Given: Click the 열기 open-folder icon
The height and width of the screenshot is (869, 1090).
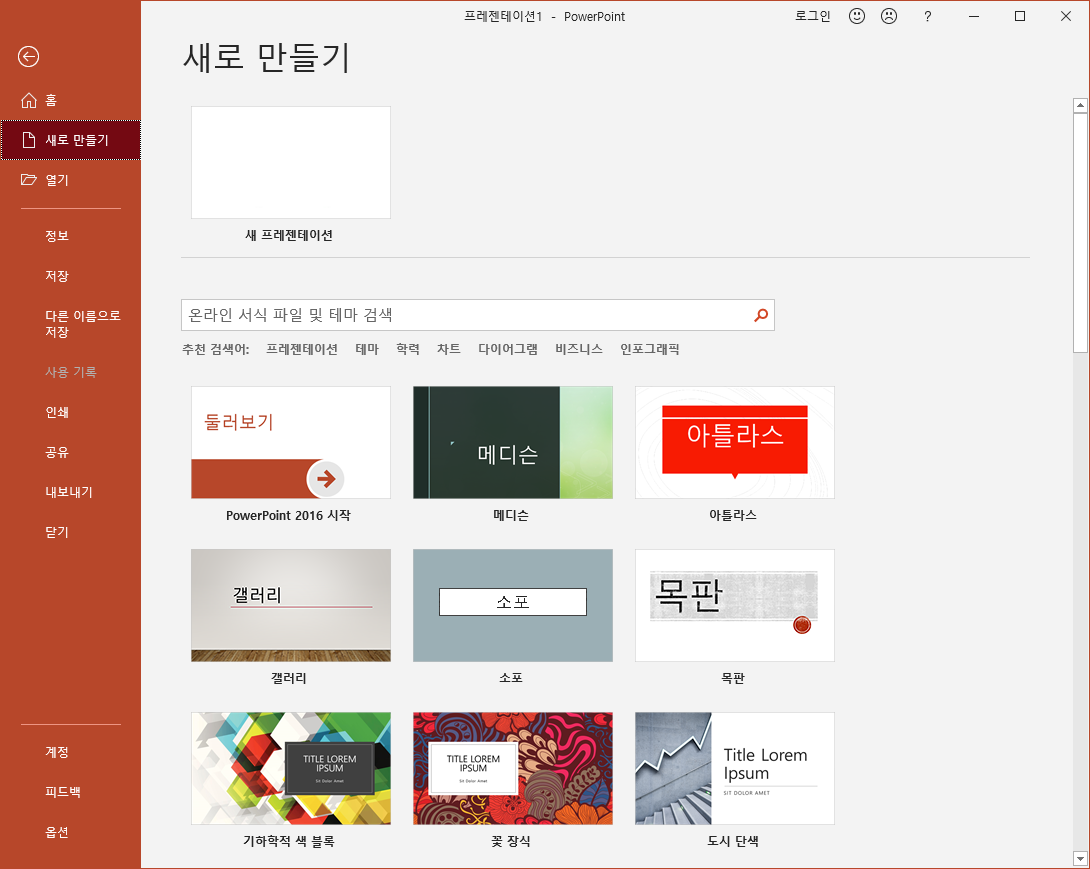Looking at the screenshot, I should [x=29, y=179].
